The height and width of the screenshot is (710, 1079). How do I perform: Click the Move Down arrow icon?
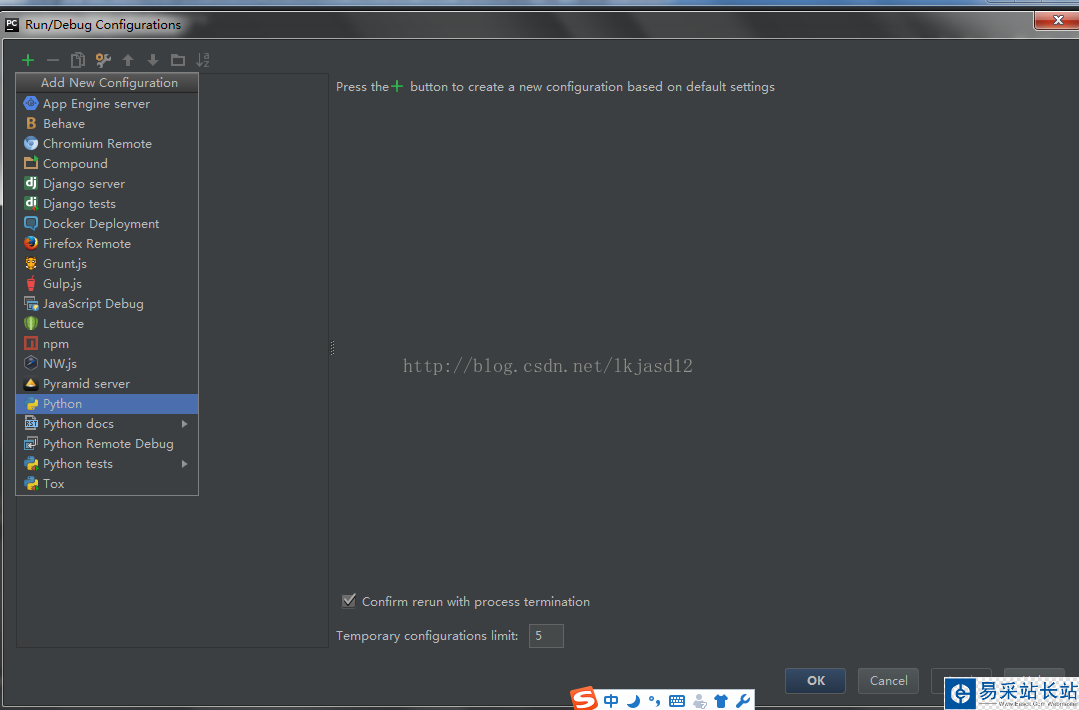pyautogui.click(x=153, y=61)
